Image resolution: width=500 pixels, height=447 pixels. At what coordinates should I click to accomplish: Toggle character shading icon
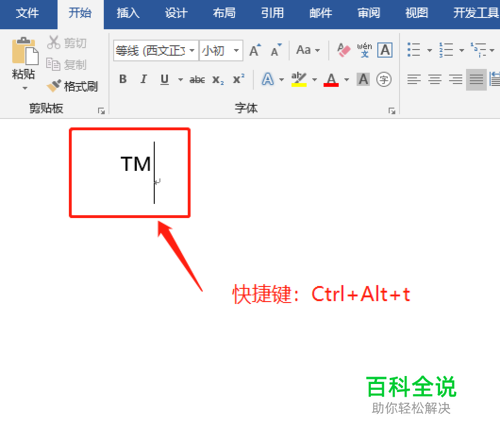tap(363, 79)
